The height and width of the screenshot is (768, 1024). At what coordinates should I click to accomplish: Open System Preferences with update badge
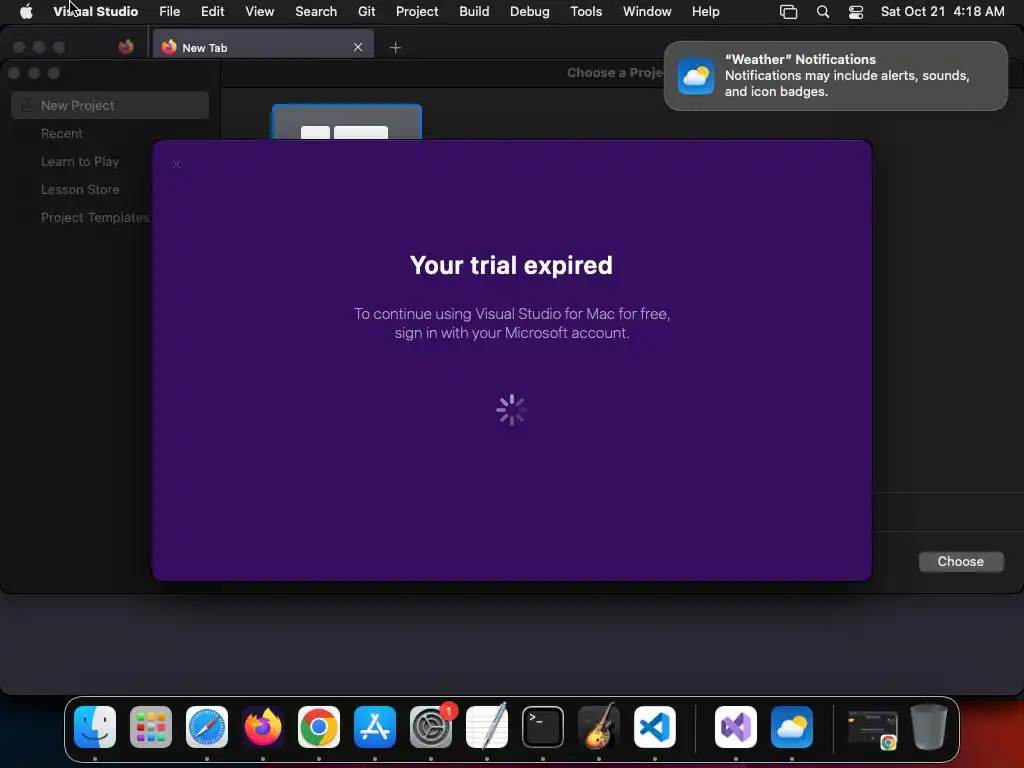pyautogui.click(x=431, y=727)
